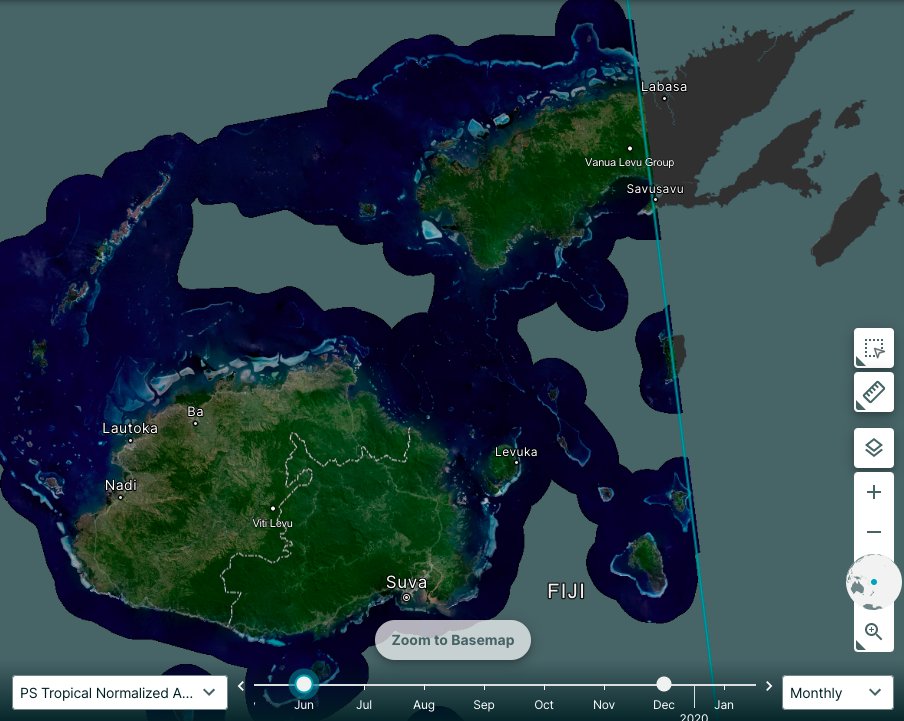Open PS Tropical Normalized basemap dropdown

119,693
